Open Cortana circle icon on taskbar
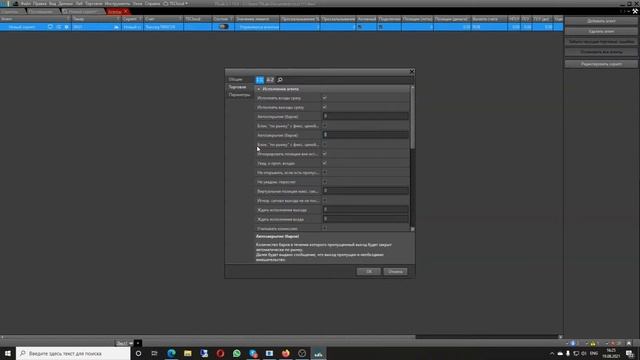The width and height of the screenshot is (640, 360). click(x=138, y=353)
